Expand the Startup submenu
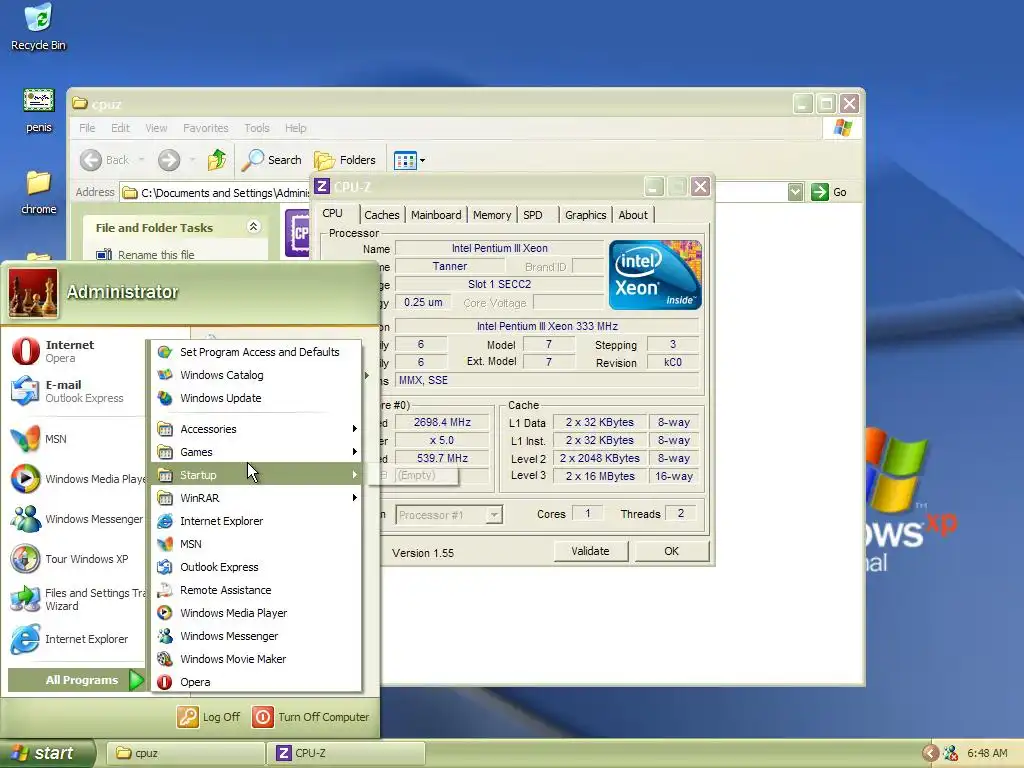Screen dimensions: 1024x768 (258, 475)
